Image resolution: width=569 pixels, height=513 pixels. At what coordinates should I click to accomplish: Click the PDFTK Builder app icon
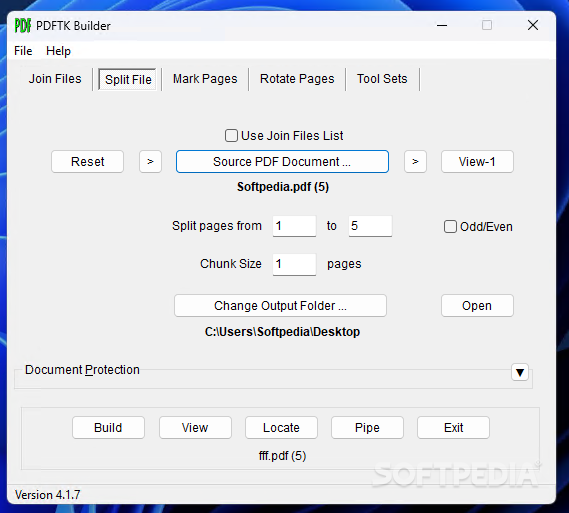tap(22, 26)
